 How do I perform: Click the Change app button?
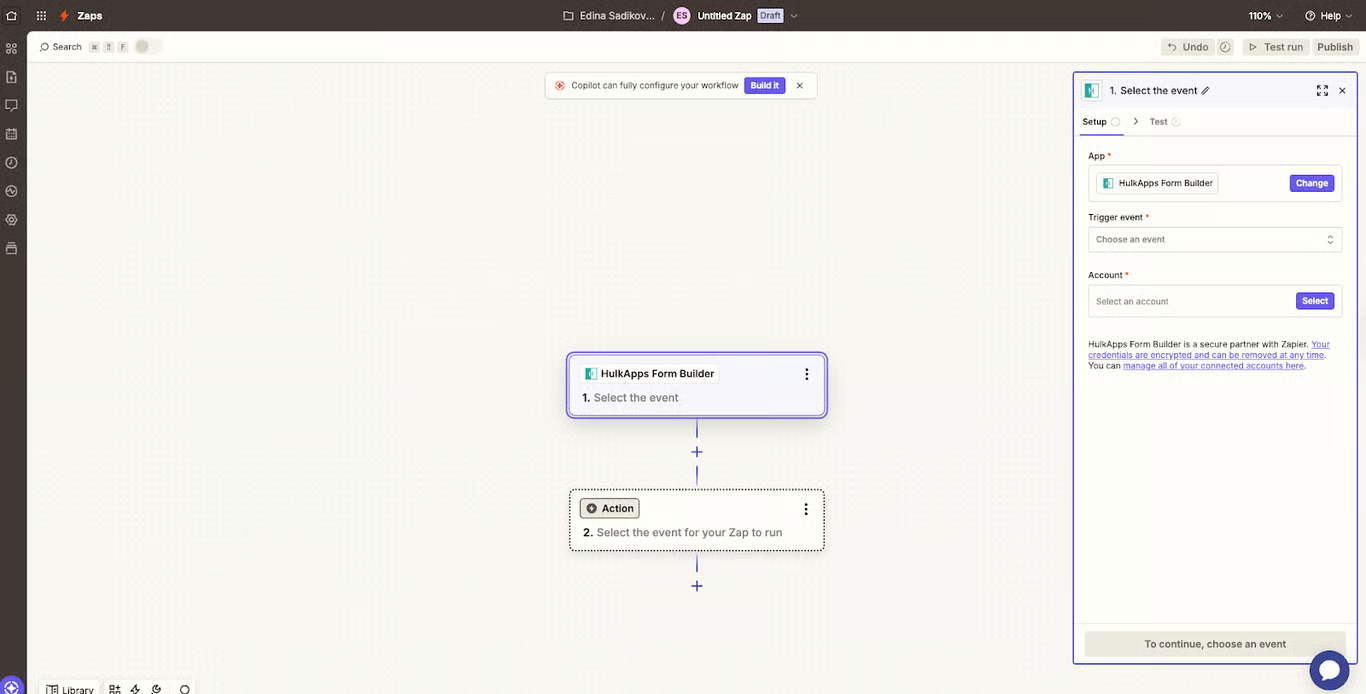(x=1312, y=183)
